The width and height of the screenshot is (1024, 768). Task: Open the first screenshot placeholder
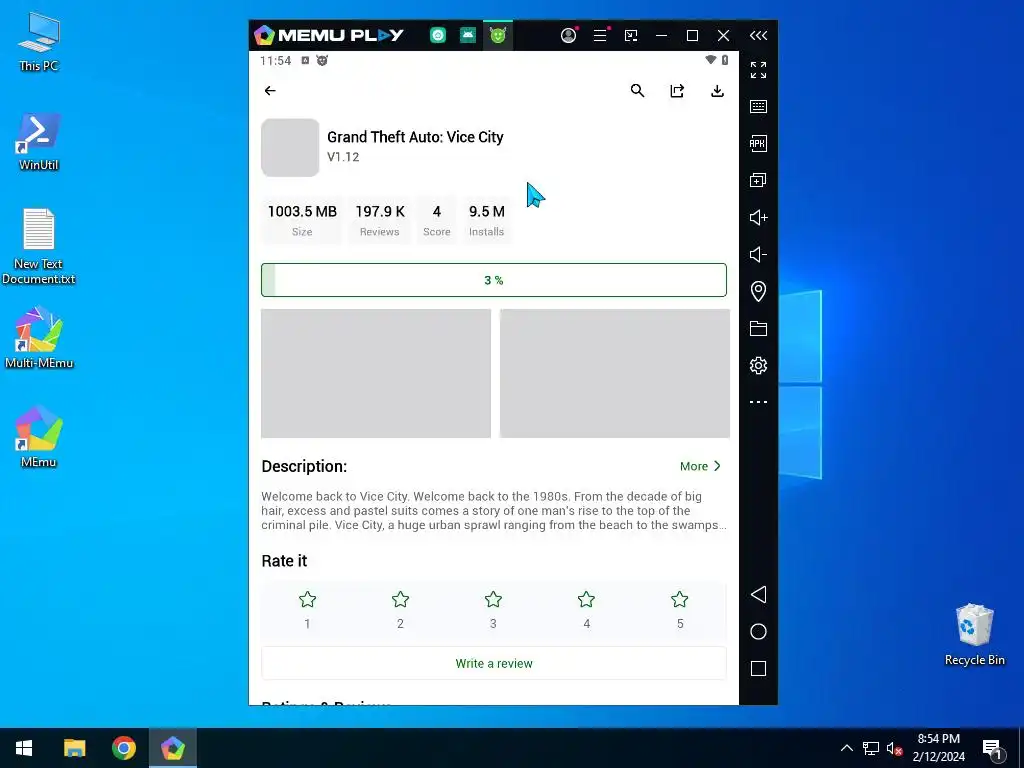(376, 374)
